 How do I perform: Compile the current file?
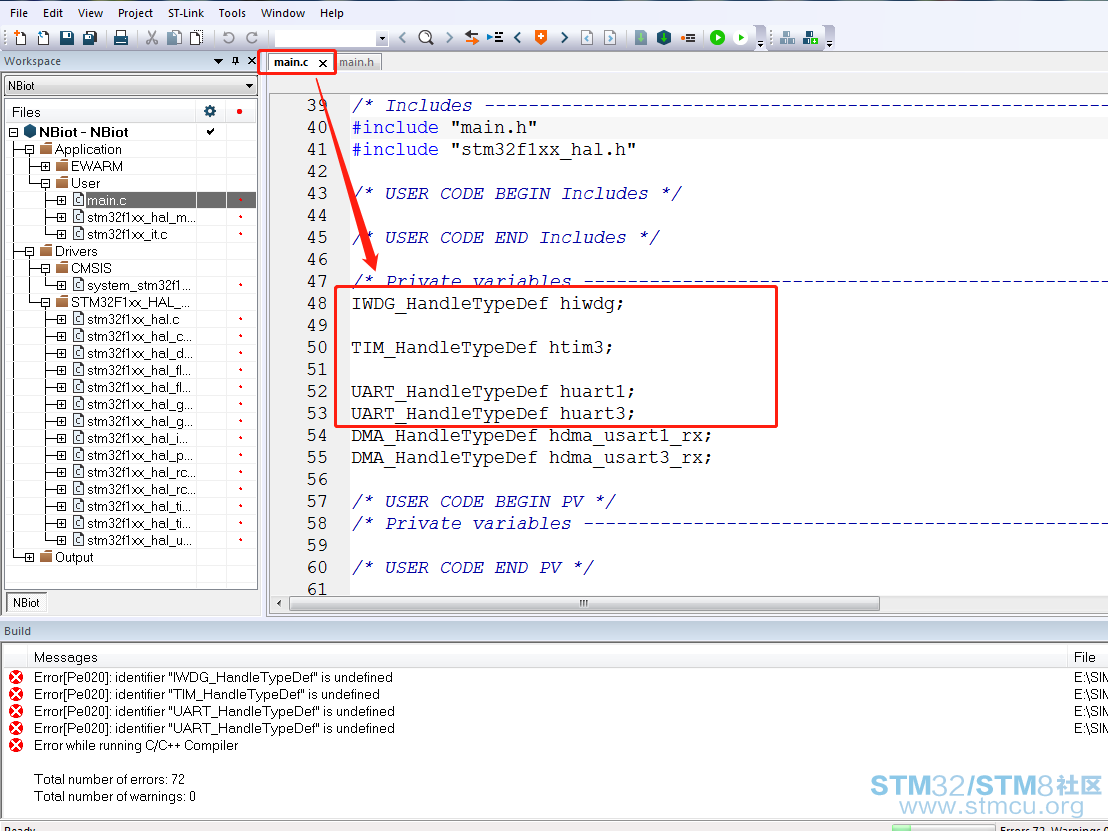(640, 37)
